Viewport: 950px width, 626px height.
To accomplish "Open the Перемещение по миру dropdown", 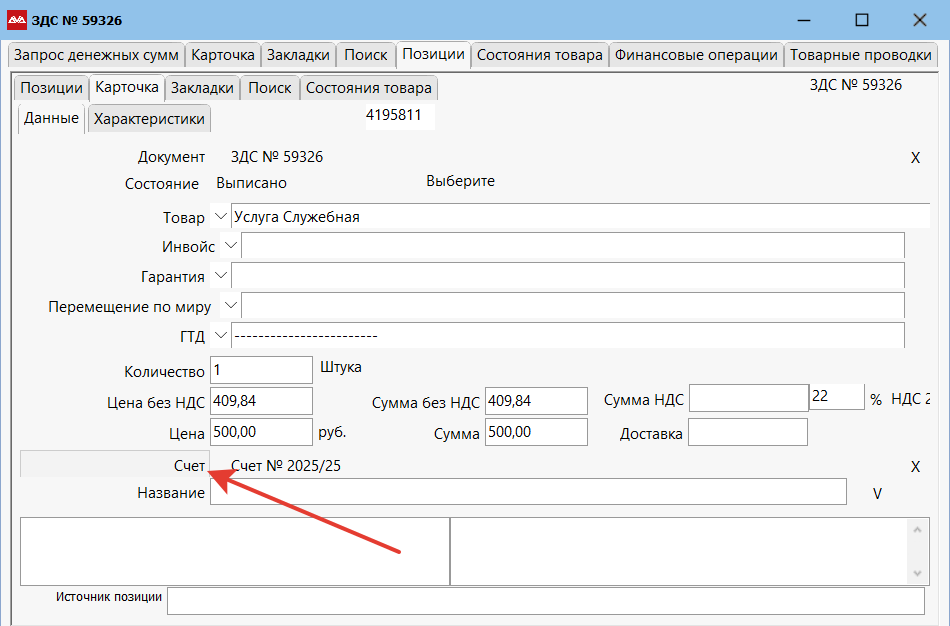I will coord(230,305).
